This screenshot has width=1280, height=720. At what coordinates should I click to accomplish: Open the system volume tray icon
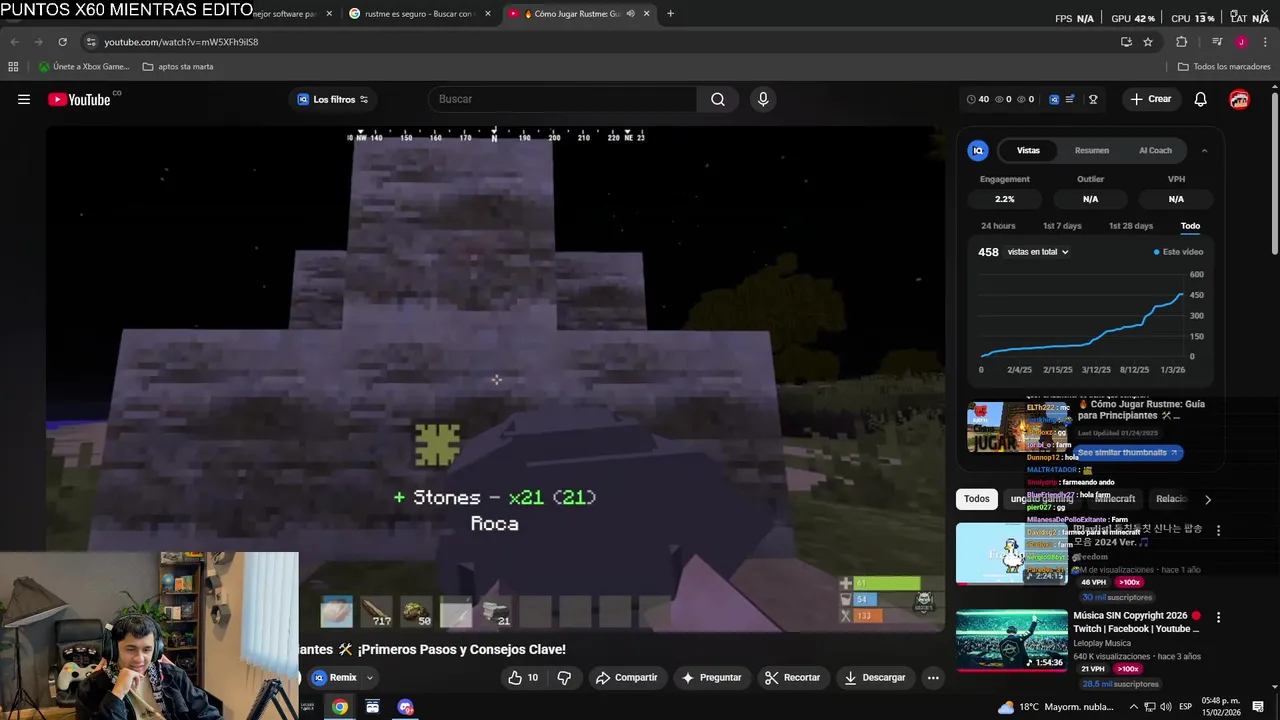(1164, 707)
